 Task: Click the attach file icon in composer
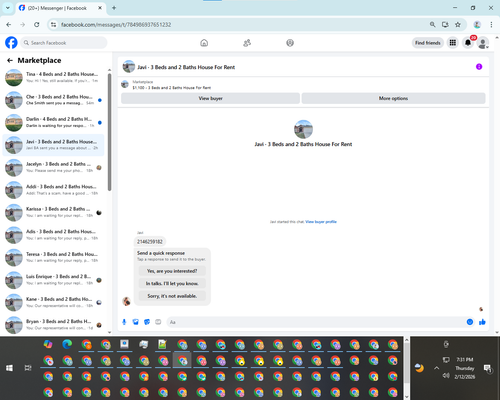pyautogui.click(x=136, y=322)
